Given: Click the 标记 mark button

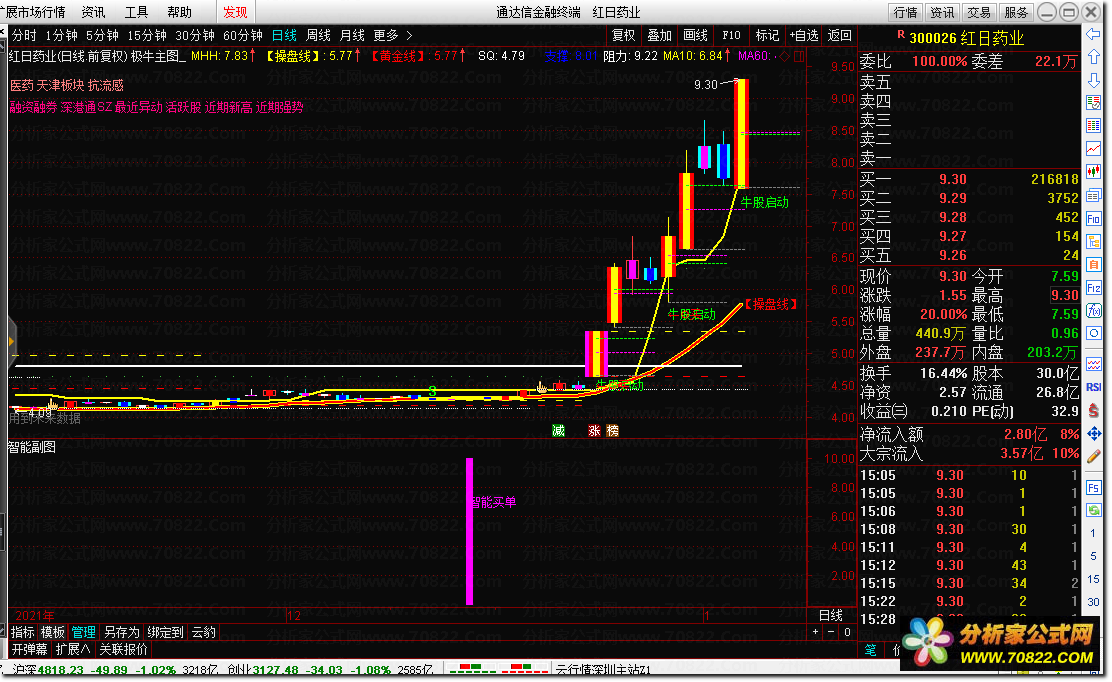Looking at the screenshot, I should 767,35.
